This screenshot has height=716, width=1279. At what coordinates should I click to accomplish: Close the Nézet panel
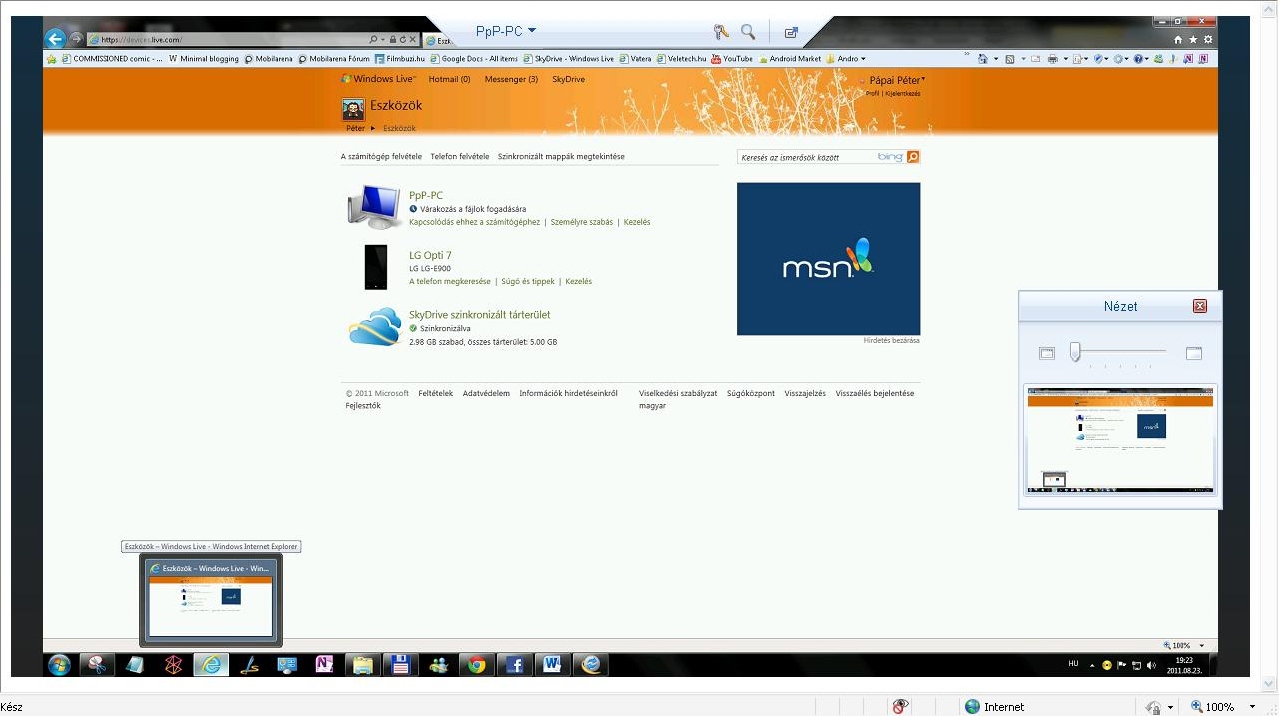point(1200,306)
